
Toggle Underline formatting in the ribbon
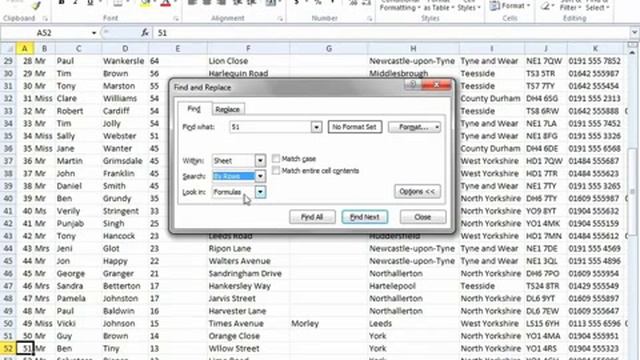pos(90,3)
